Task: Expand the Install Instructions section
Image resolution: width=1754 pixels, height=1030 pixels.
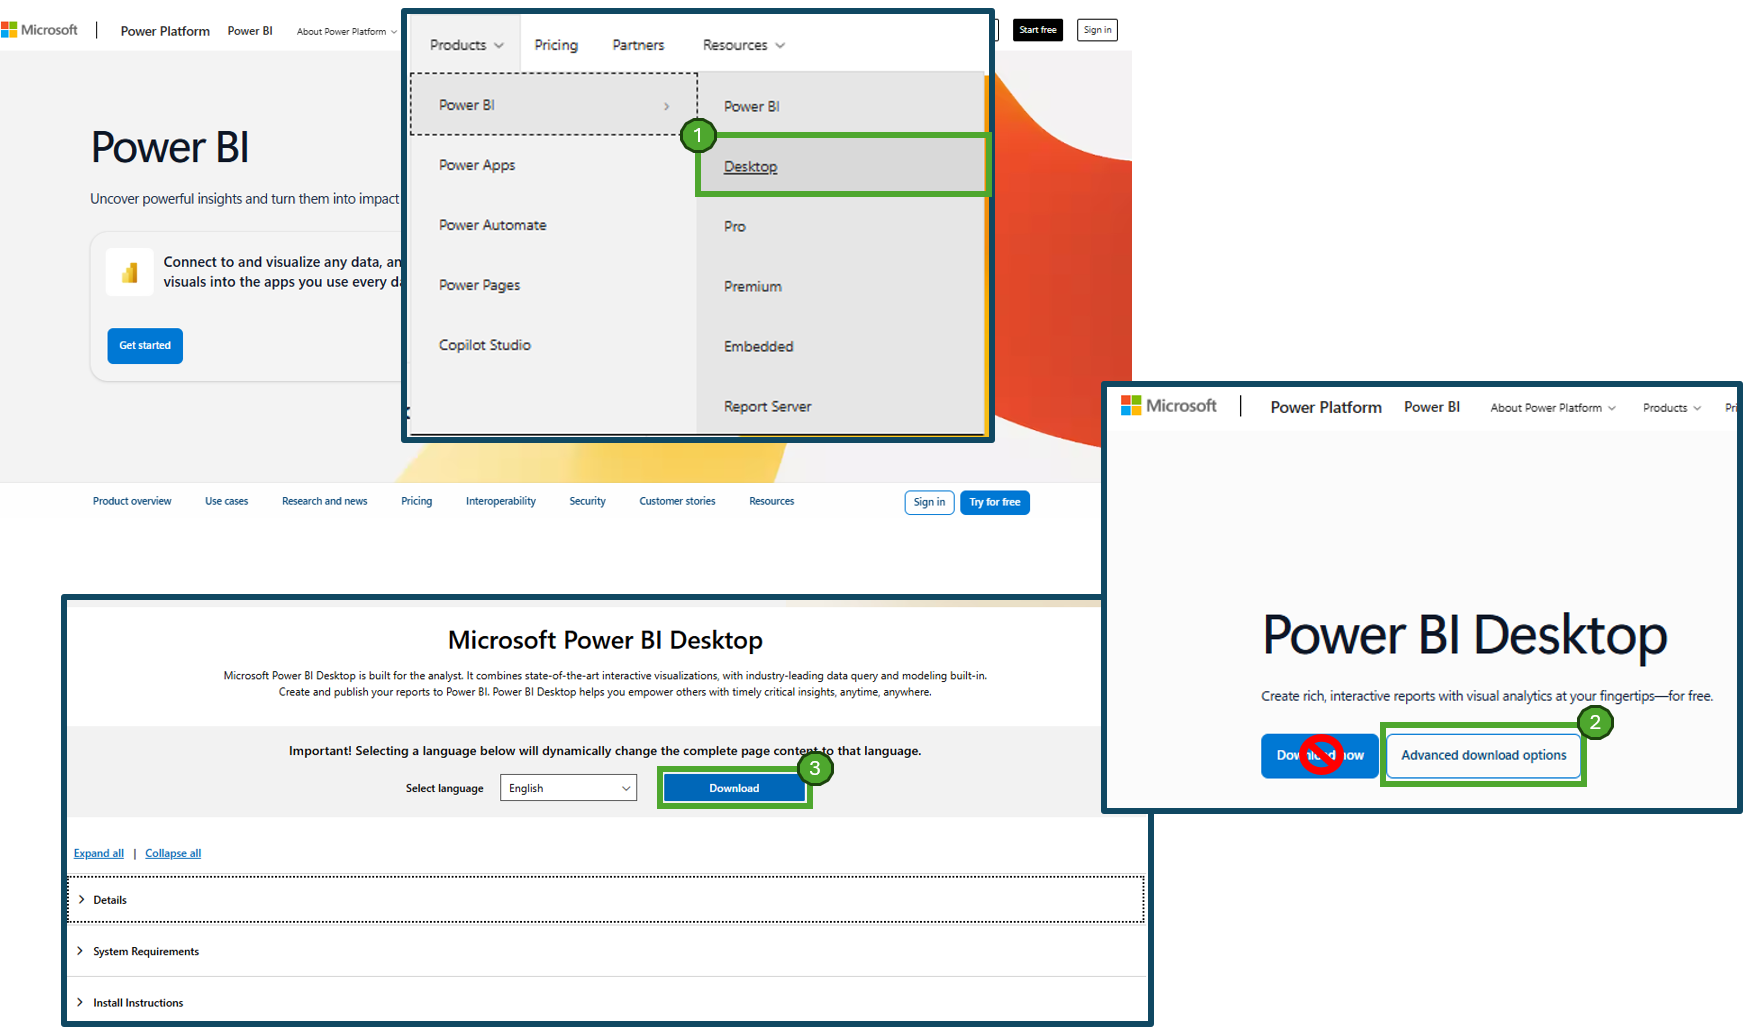Action: point(605,1002)
